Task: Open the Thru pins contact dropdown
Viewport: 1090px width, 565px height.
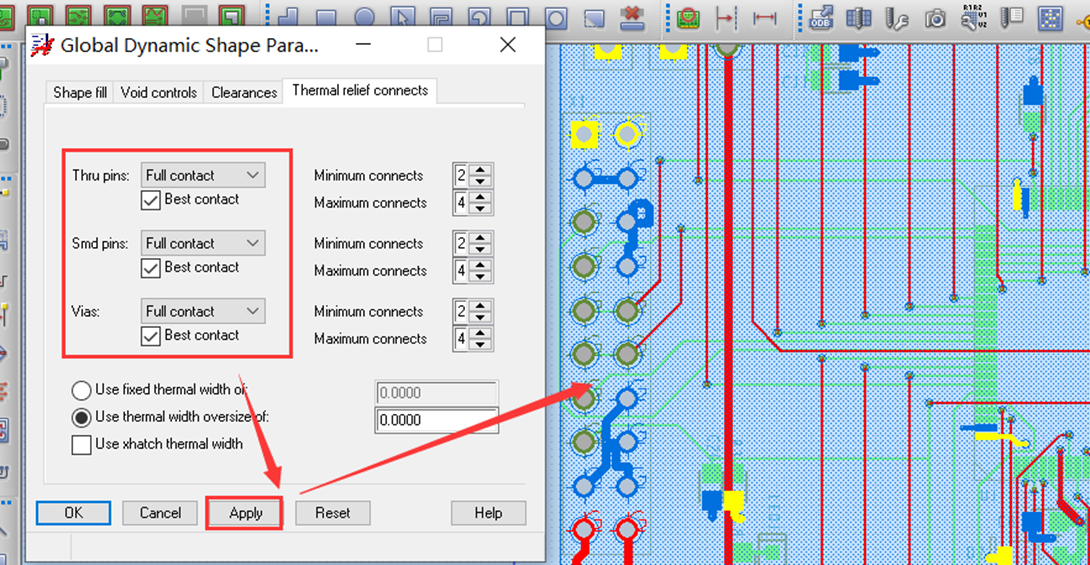Action: click(x=203, y=175)
